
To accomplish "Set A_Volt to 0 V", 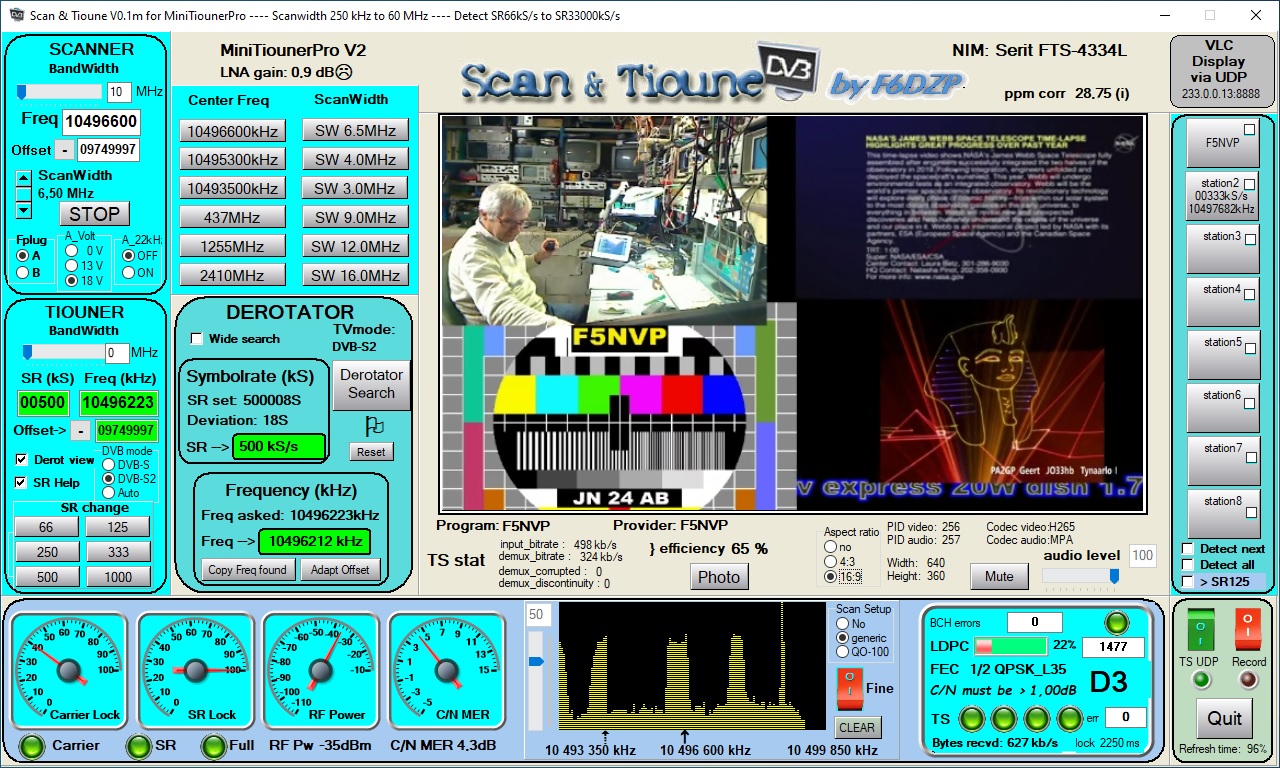I will (x=71, y=250).
